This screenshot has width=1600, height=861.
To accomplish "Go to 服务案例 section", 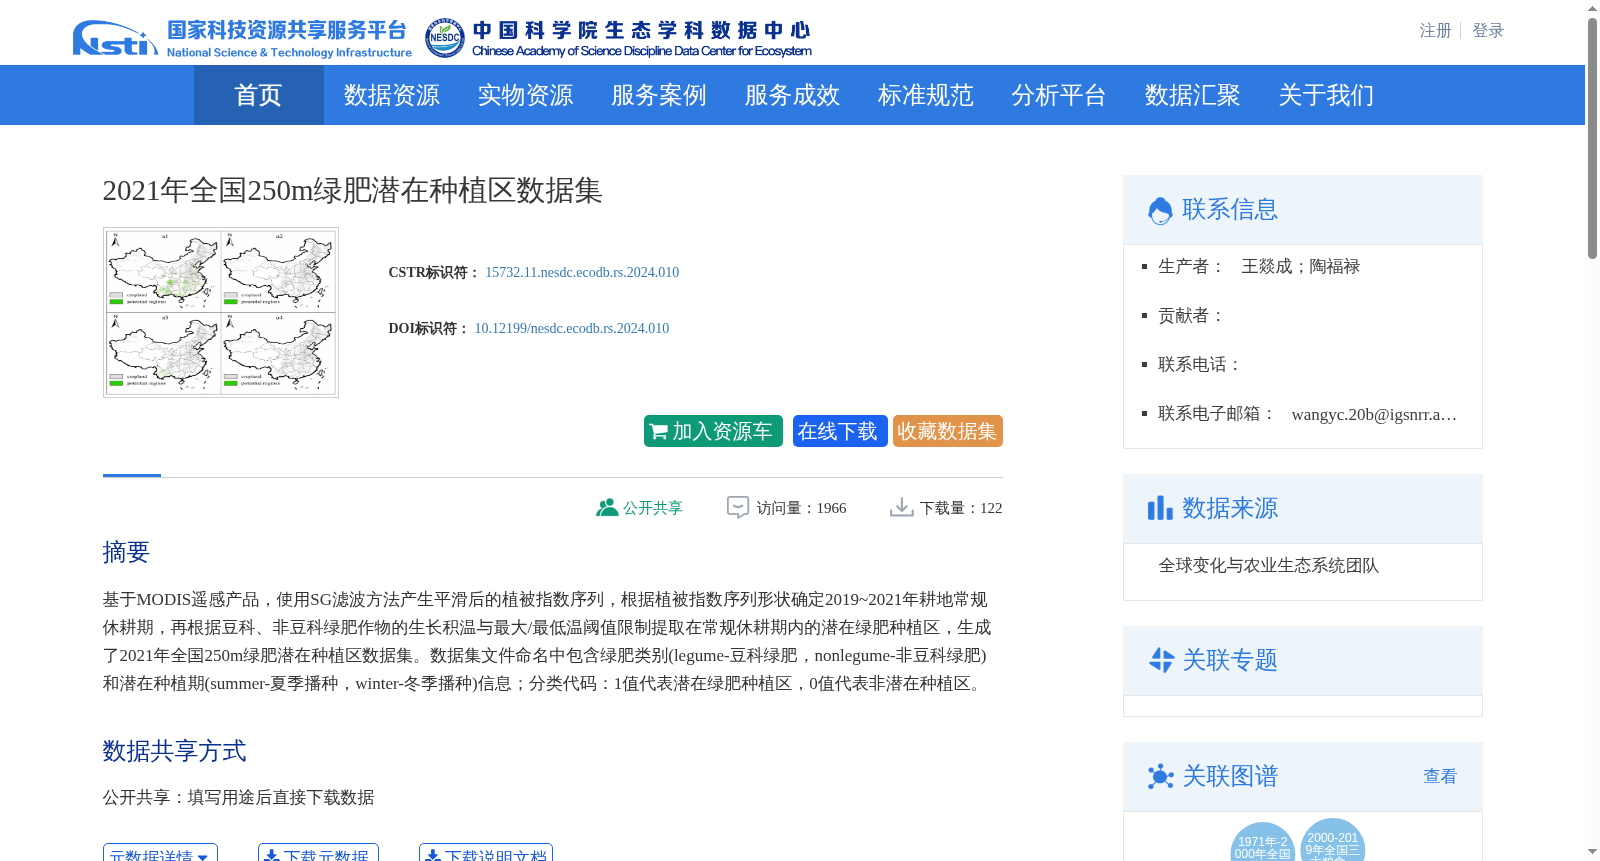I will 658,95.
